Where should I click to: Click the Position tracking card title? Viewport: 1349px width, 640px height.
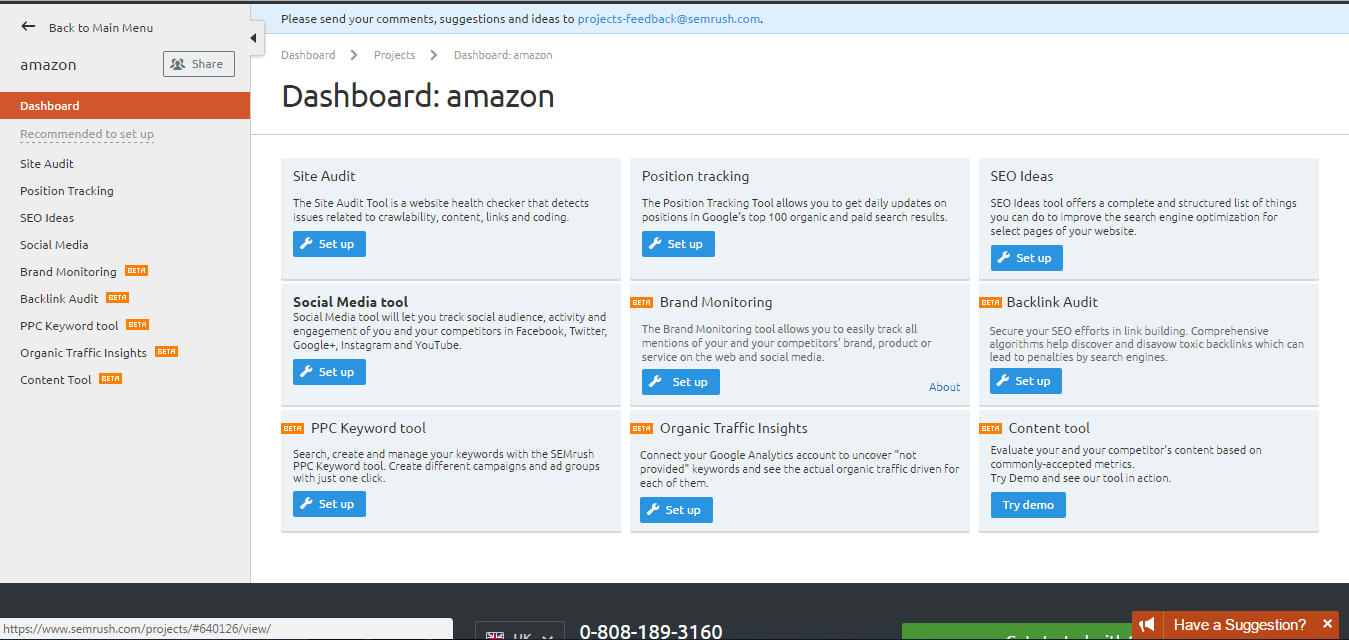tap(695, 176)
